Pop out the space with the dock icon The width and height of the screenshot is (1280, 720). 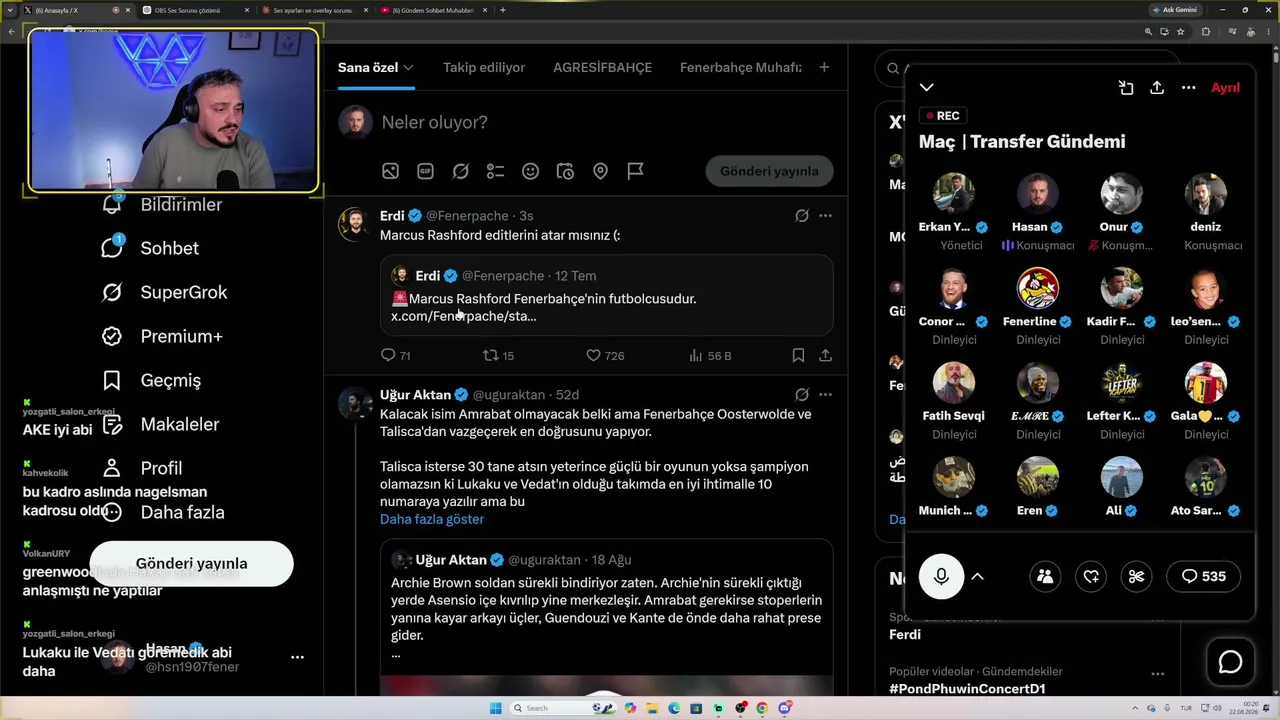click(1125, 87)
